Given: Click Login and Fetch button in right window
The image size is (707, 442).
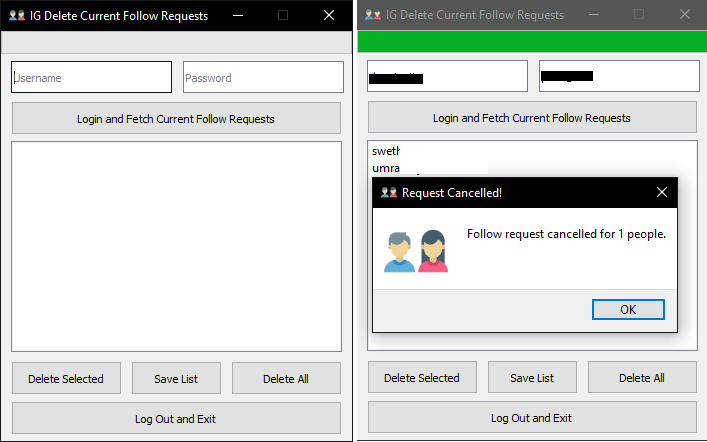Looking at the screenshot, I should (532, 117).
